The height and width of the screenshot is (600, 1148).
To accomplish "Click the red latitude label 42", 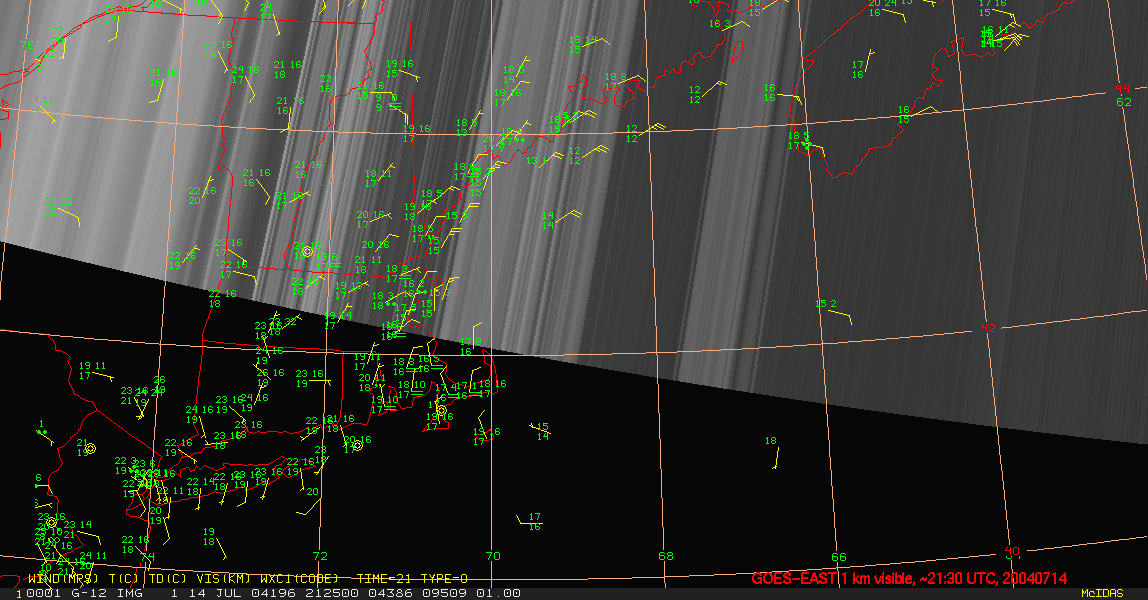I will coord(988,328).
